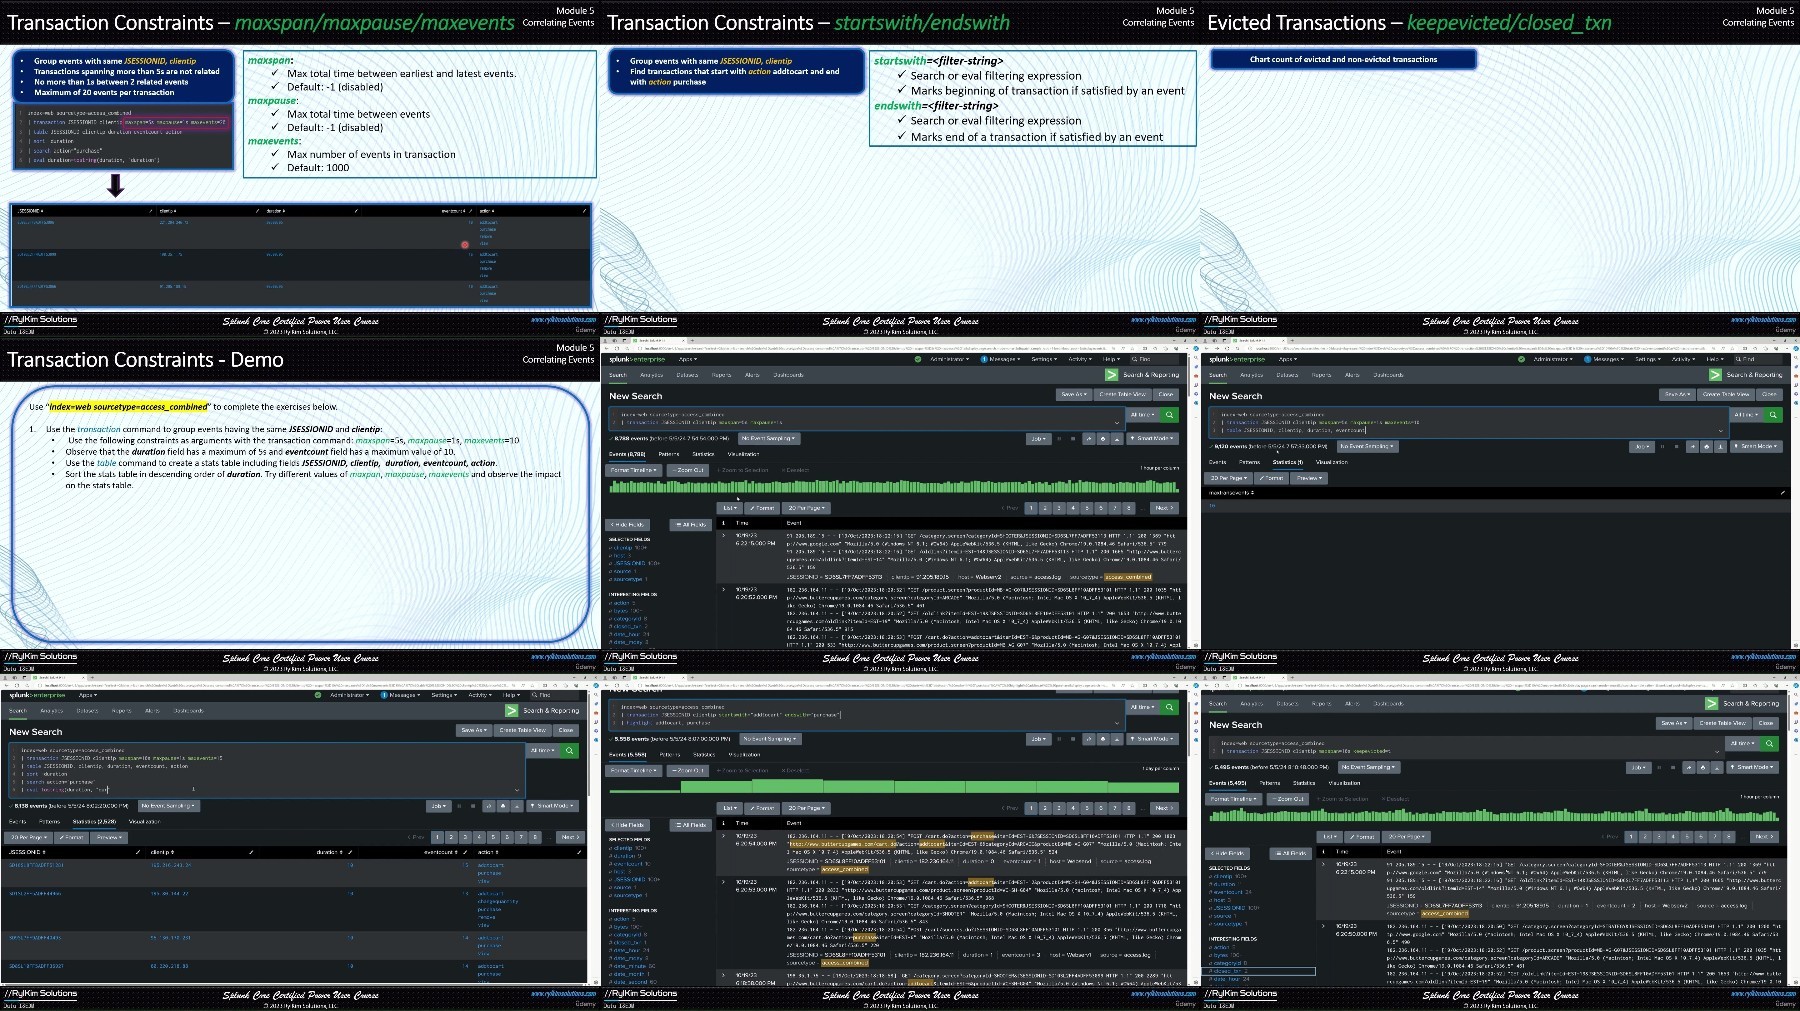Click export results icon in 8,788-events window

pyautogui.click(x=1117, y=438)
